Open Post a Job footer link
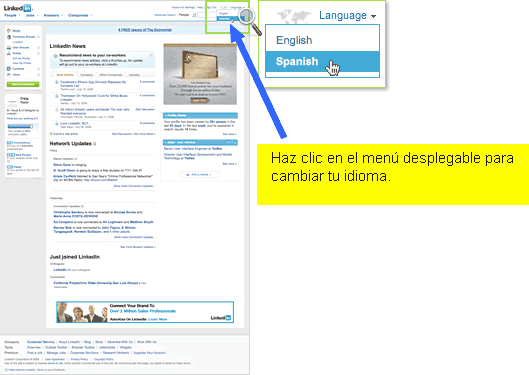Viewport: 529px width, 375px height. (x=35, y=353)
